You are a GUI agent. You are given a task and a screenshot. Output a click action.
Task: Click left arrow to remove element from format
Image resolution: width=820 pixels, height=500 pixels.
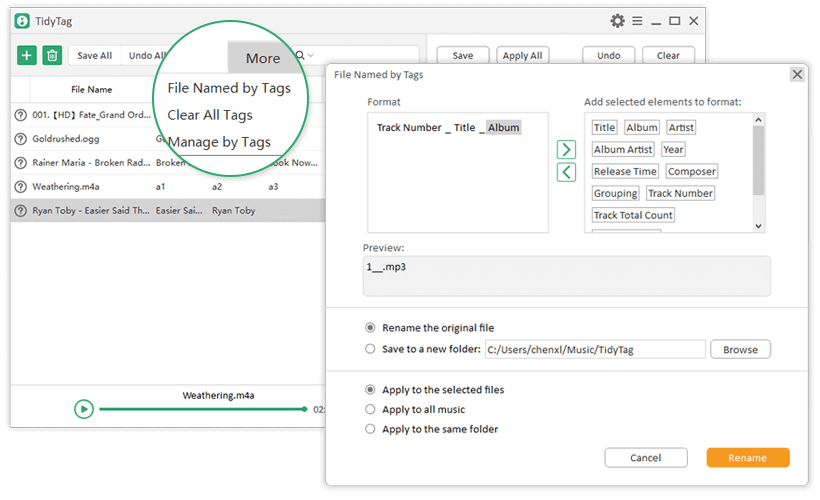coord(566,172)
